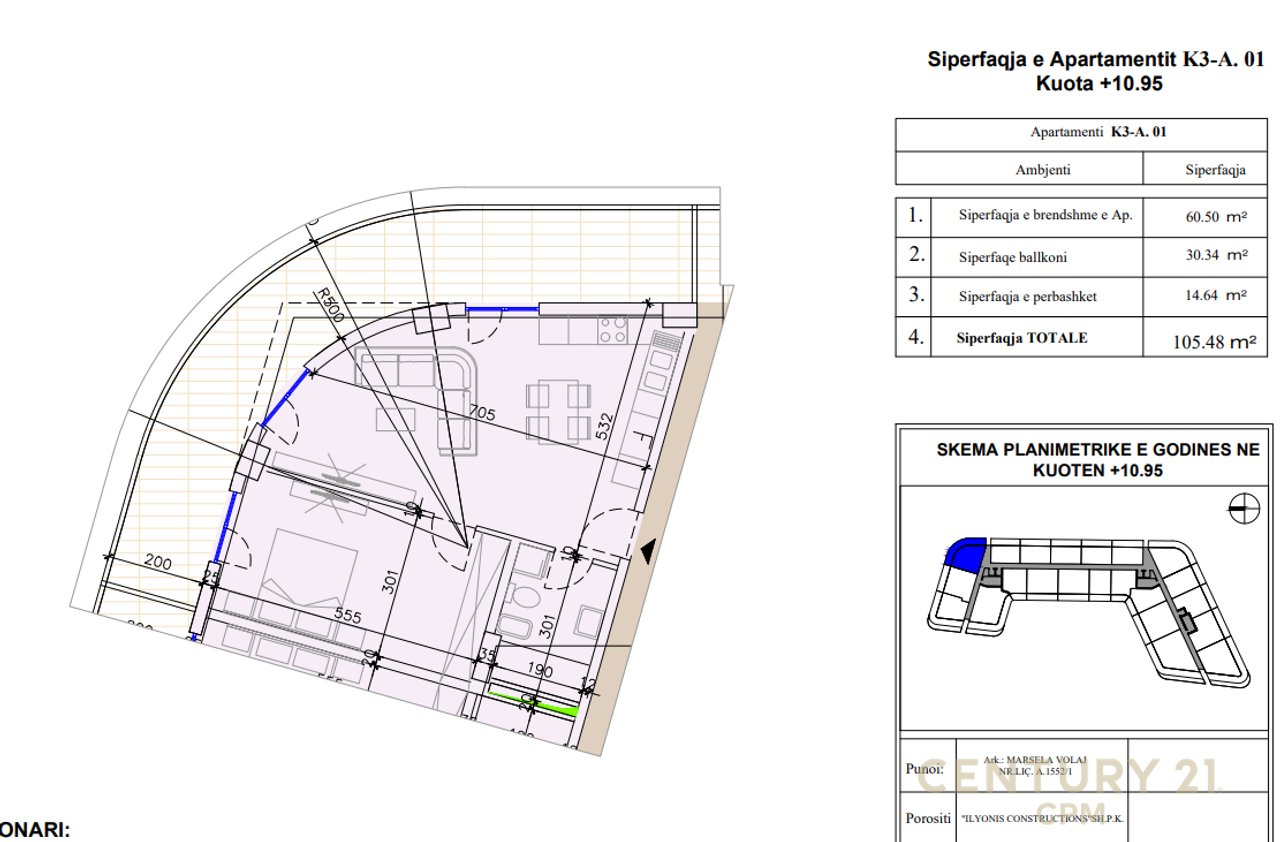Click the 'Kuota +10.95' heading
This screenshot has width=1280, height=842.
tap(1099, 84)
